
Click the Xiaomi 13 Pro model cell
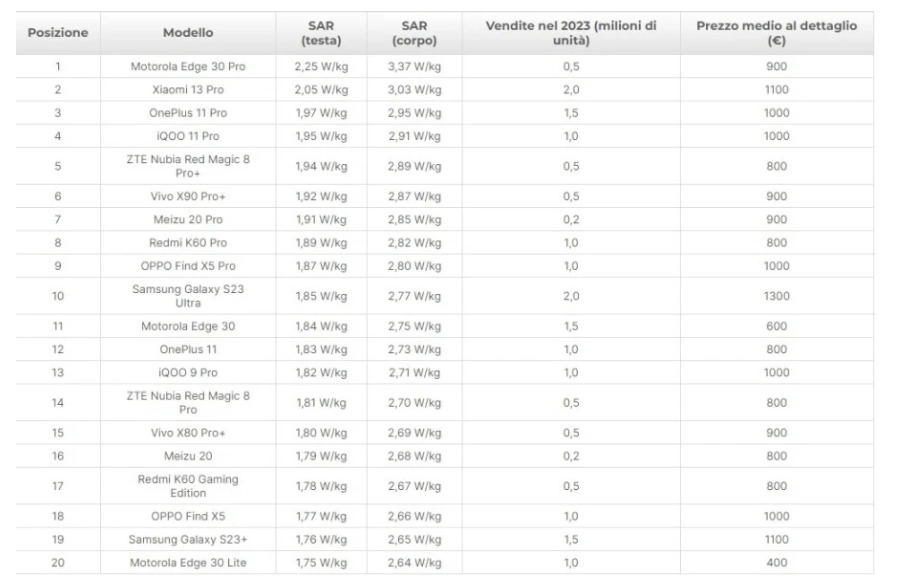coord(188,90)
